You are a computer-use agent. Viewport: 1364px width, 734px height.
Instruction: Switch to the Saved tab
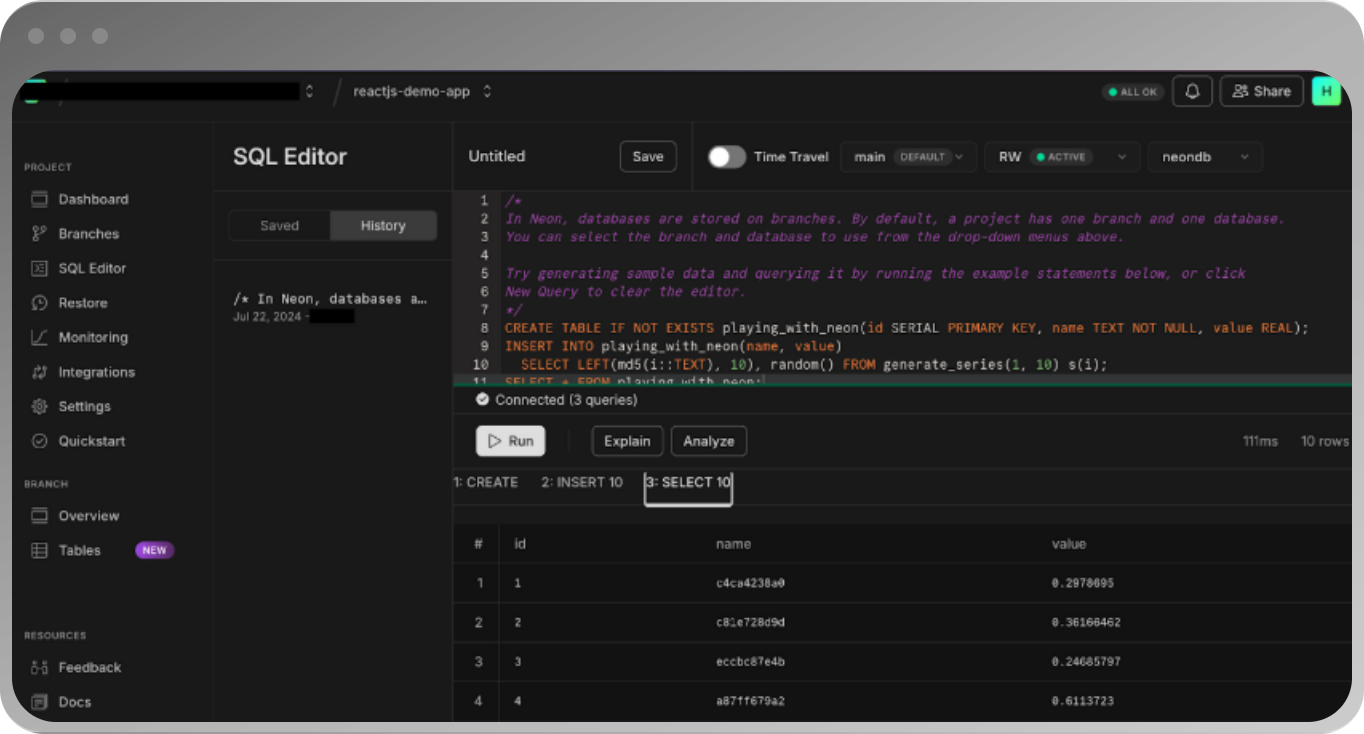tap(280, 226)
